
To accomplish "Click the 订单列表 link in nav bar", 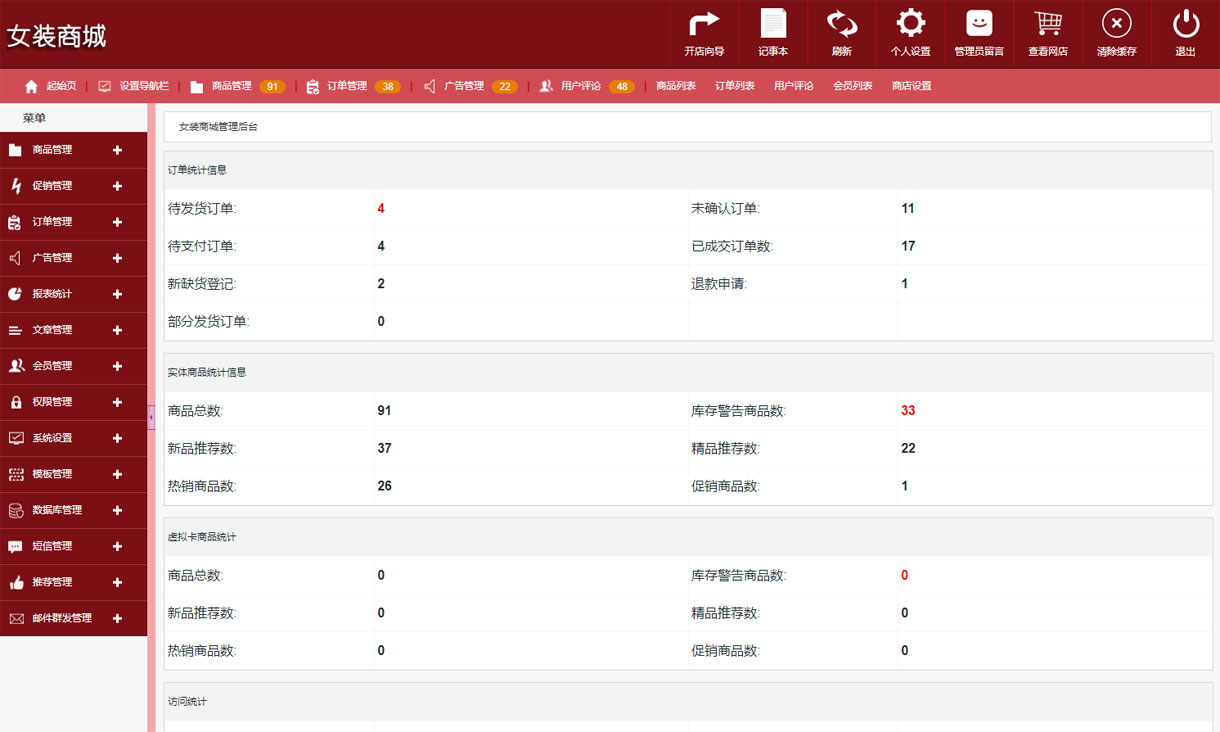I will (735, 86).
